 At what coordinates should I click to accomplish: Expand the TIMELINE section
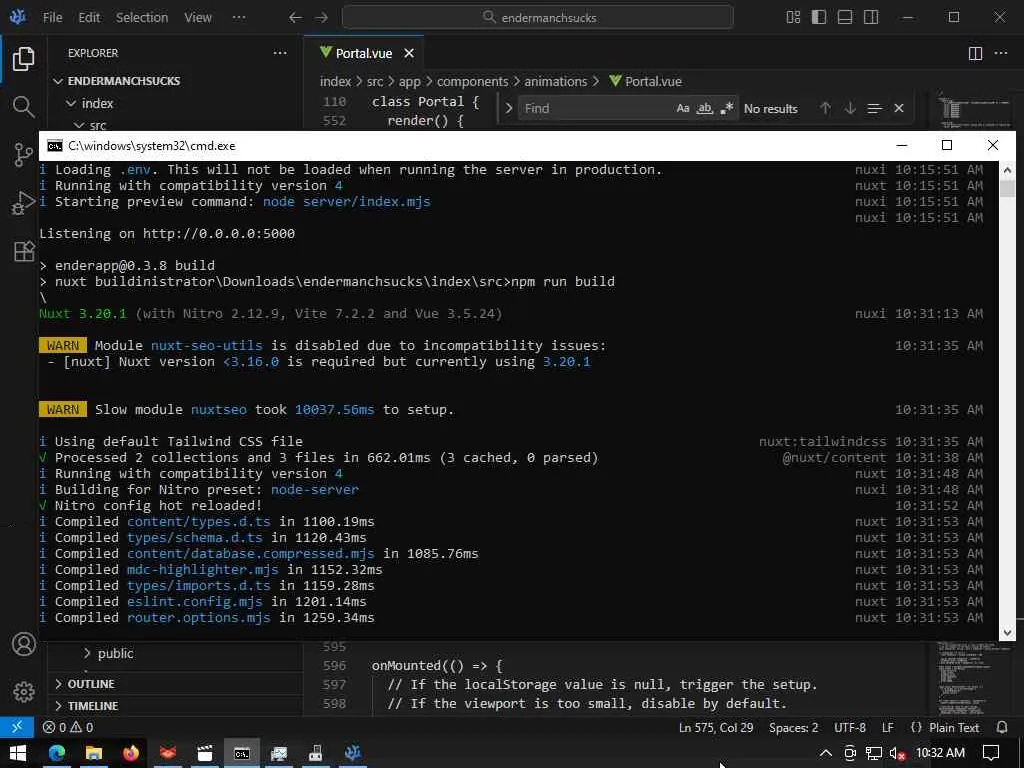pos(93,706)
